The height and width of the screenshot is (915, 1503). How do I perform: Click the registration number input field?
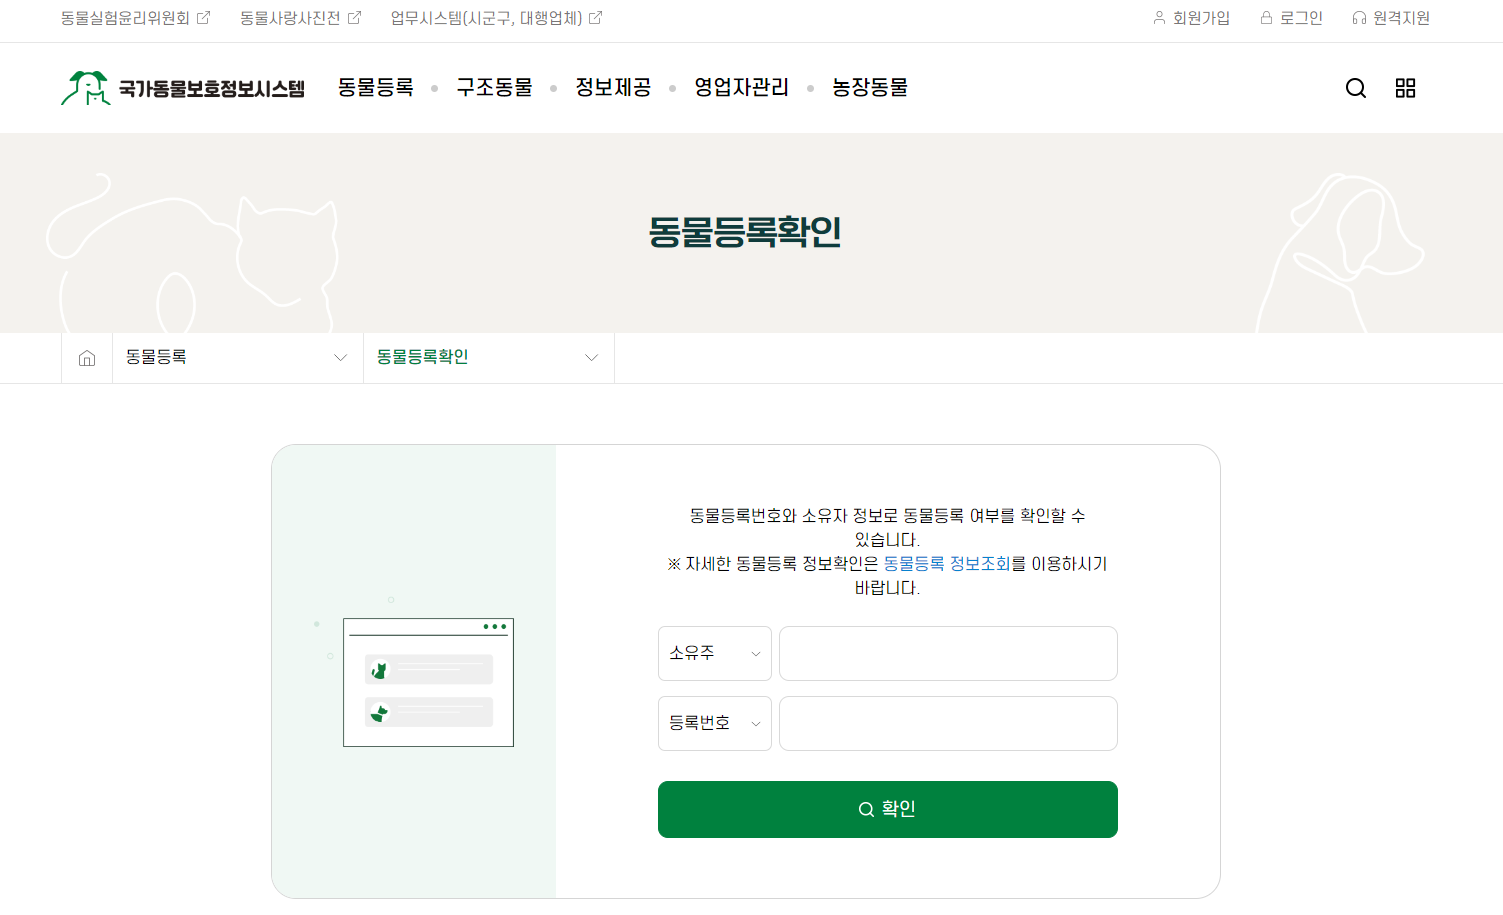(x=948, y=723)
